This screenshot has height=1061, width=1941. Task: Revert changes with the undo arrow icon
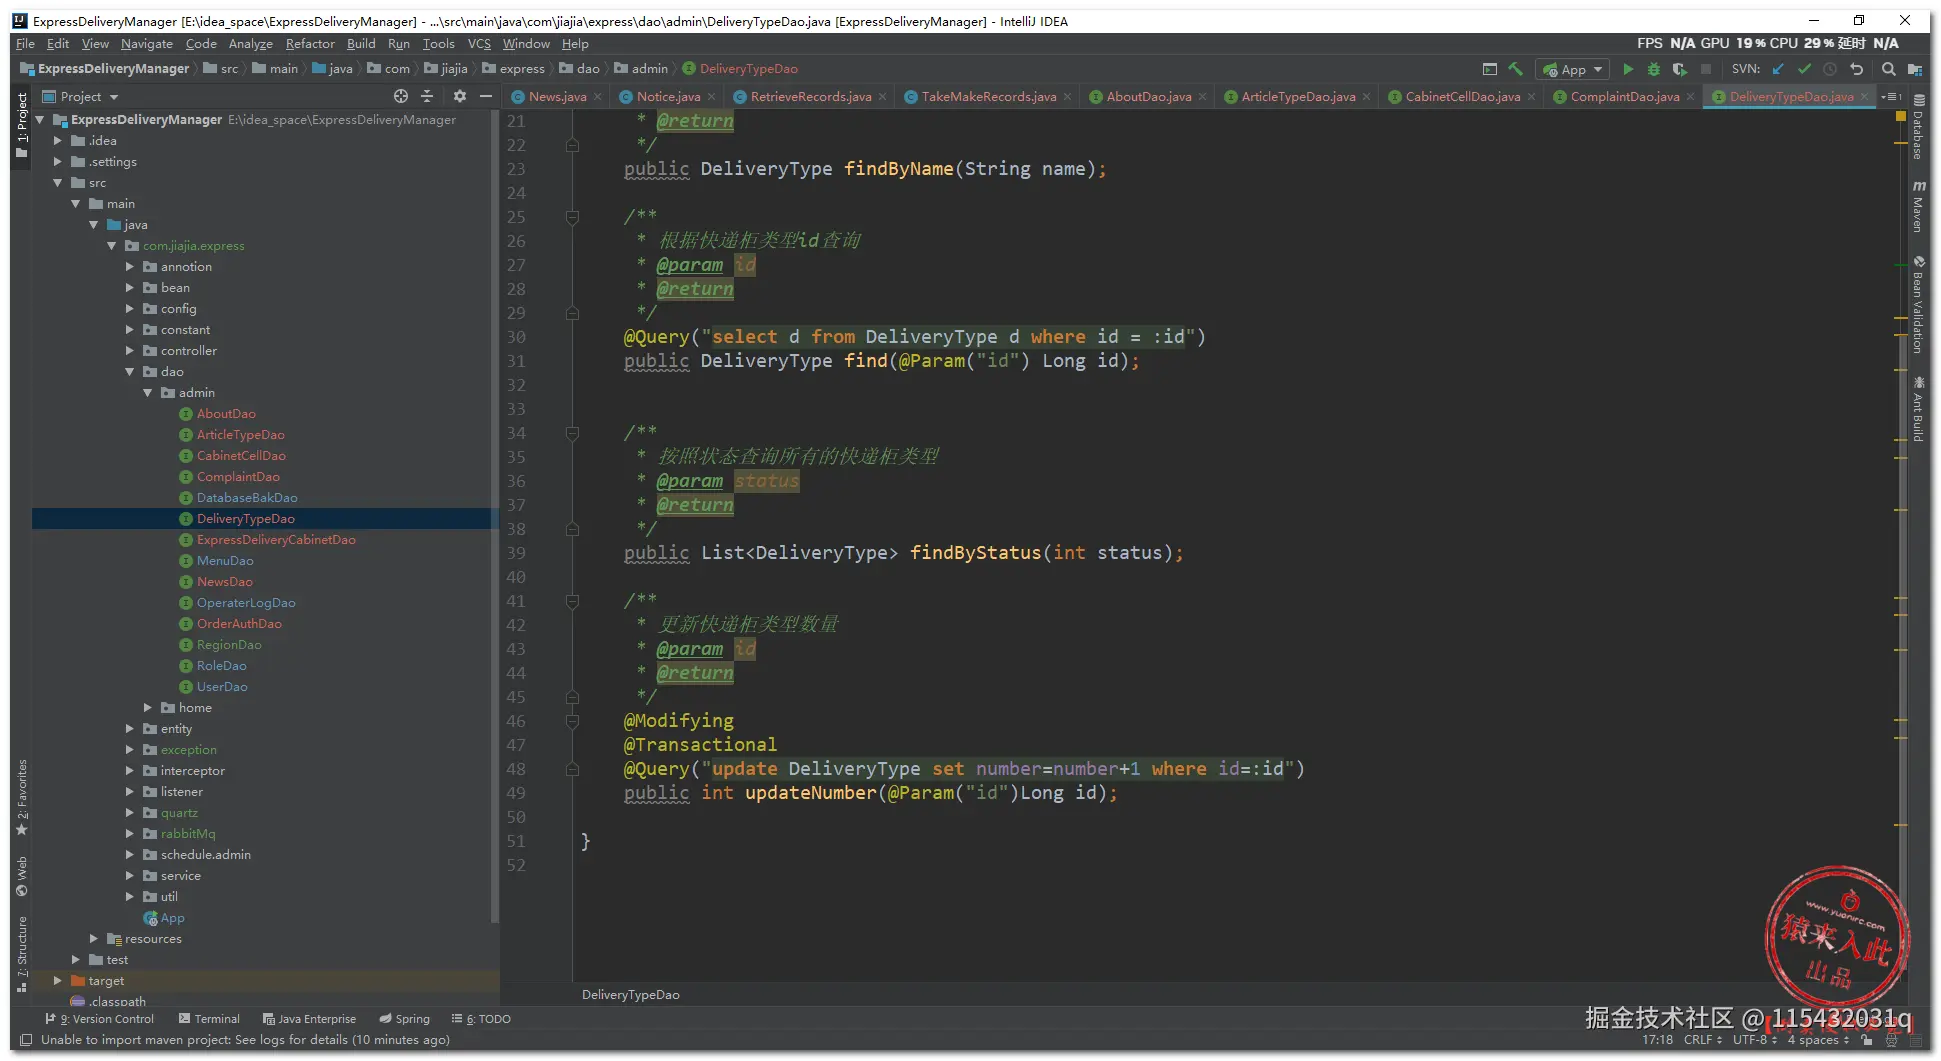point(1857,69)
